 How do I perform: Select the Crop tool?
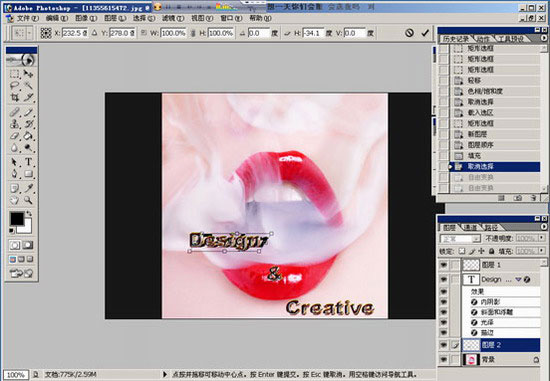tap(14, 97)
